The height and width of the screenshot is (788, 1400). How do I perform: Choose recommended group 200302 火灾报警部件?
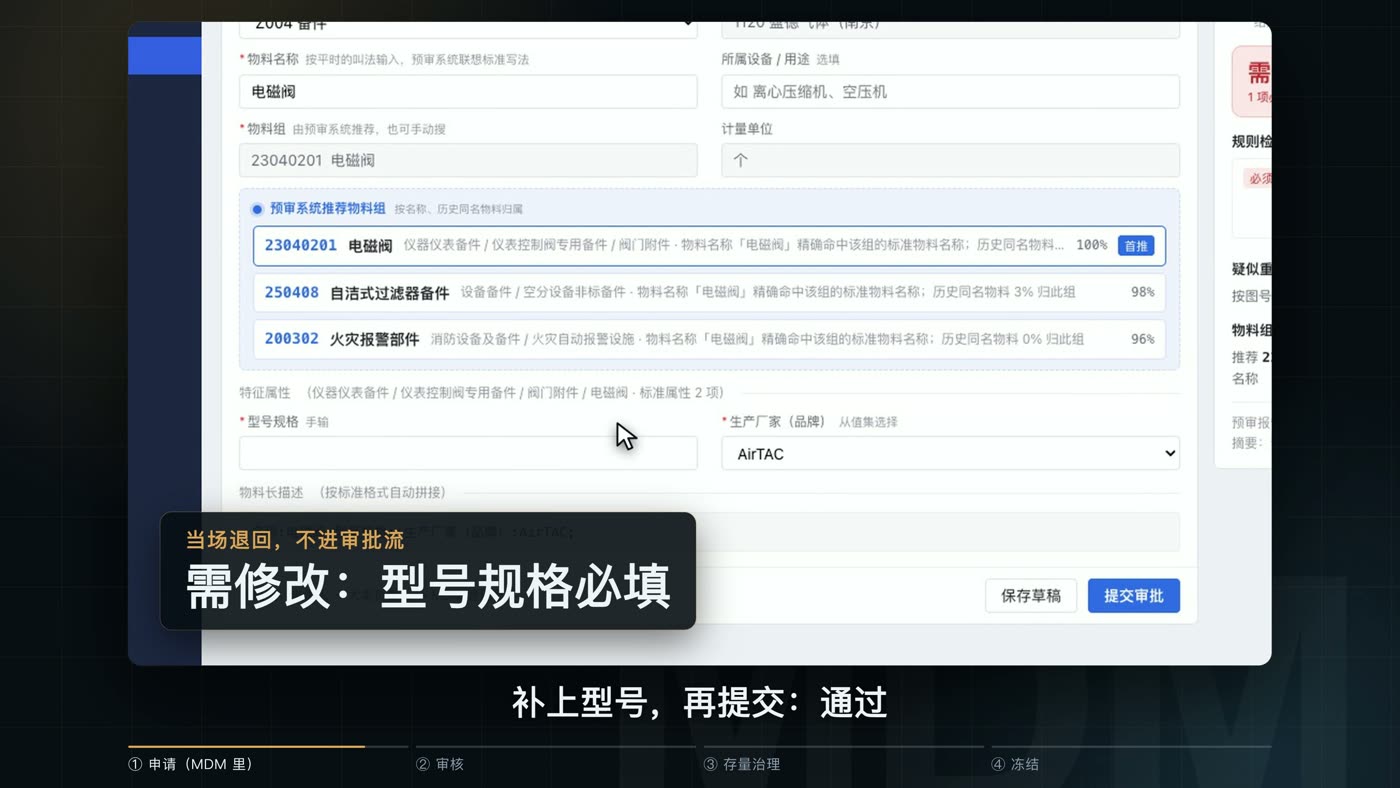(x=709, y=339)
